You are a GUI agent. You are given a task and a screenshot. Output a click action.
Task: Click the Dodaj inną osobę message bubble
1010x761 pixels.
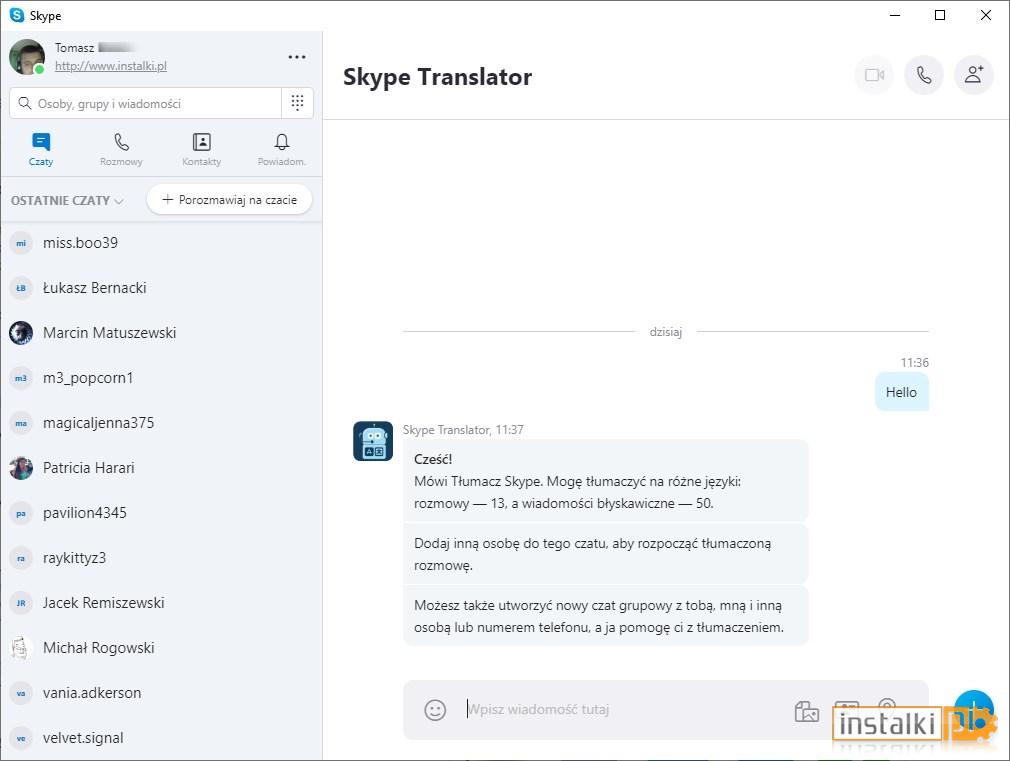click(605, 554)
